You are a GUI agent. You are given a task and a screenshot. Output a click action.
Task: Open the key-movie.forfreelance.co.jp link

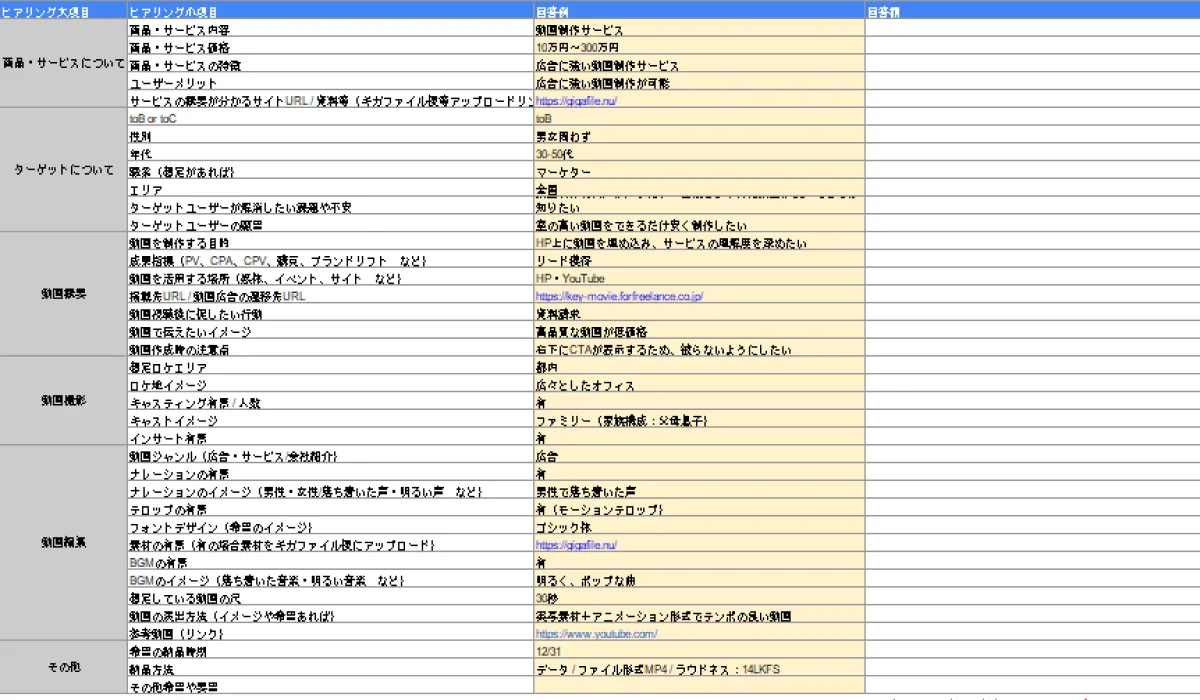(x=620, y=296)
